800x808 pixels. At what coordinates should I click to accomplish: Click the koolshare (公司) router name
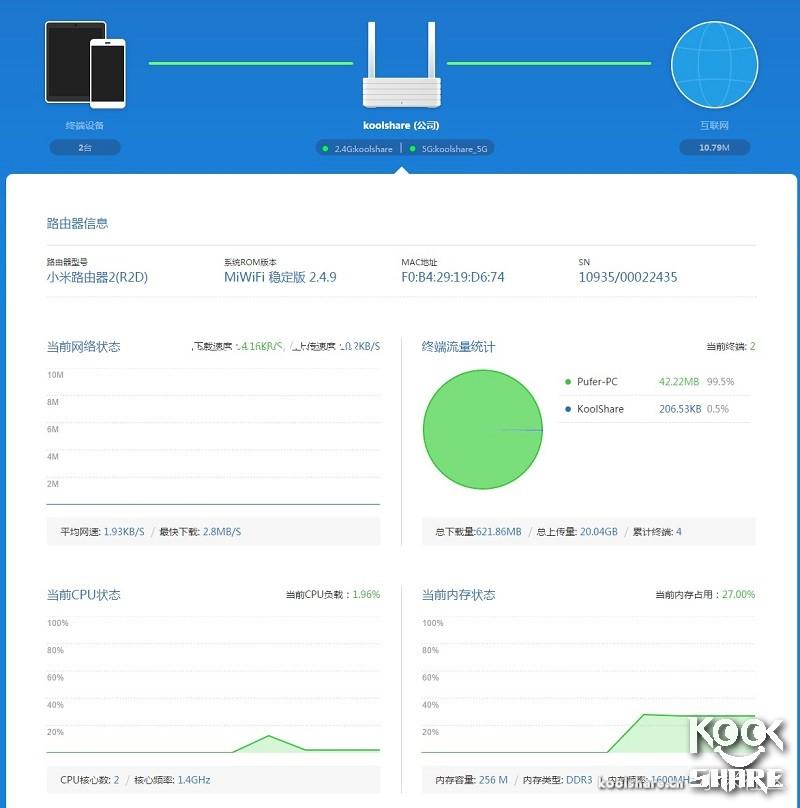[401, 125]
